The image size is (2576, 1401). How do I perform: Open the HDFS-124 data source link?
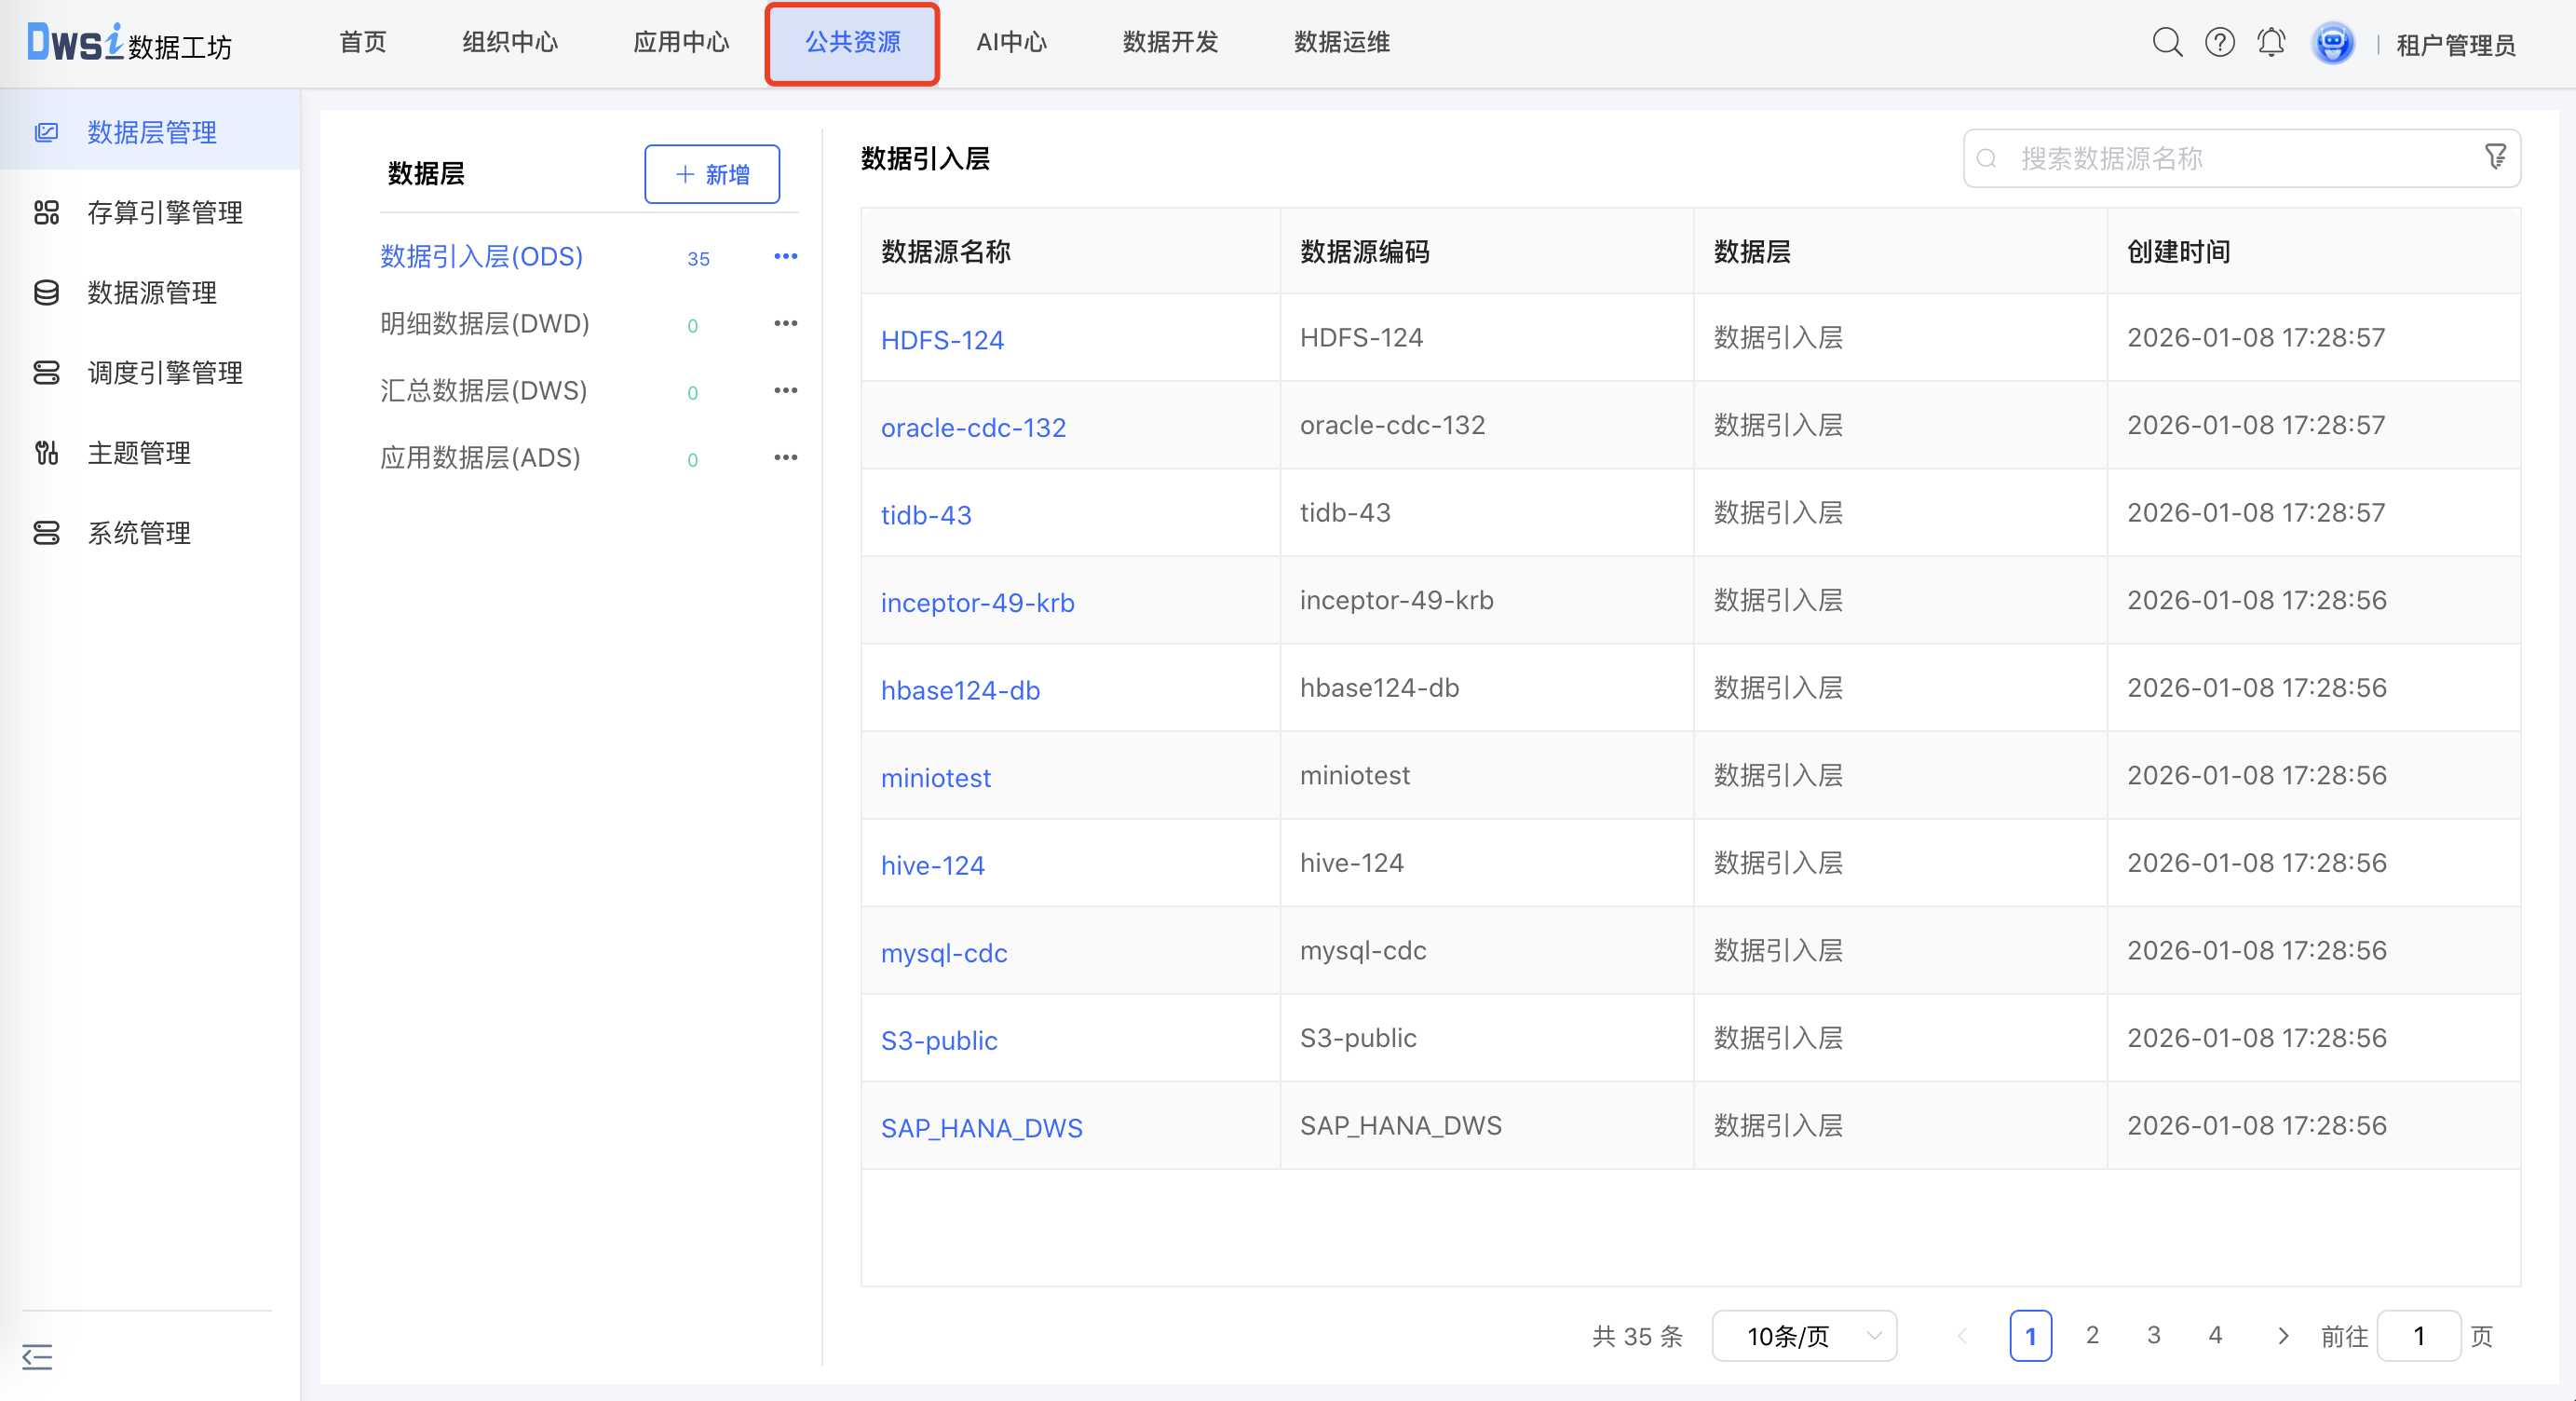942,340
